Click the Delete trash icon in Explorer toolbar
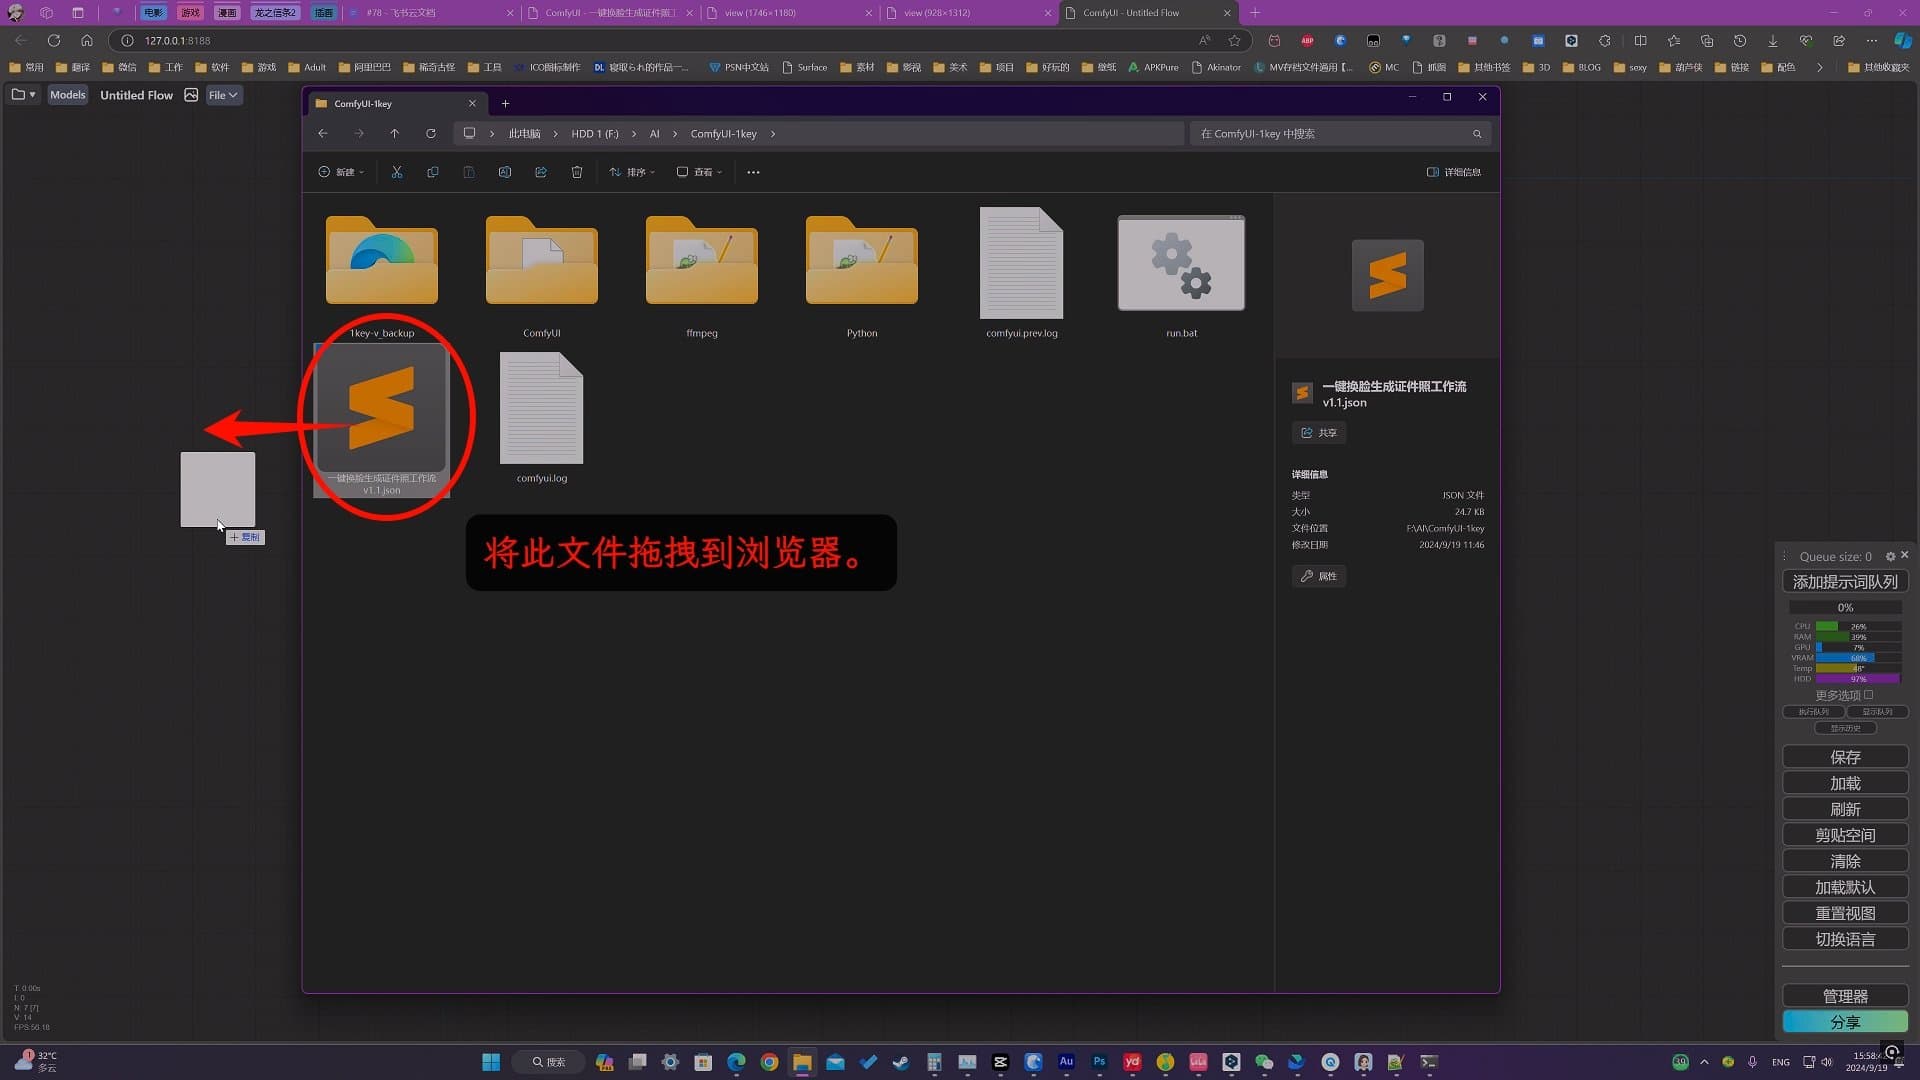 point(577,172)
